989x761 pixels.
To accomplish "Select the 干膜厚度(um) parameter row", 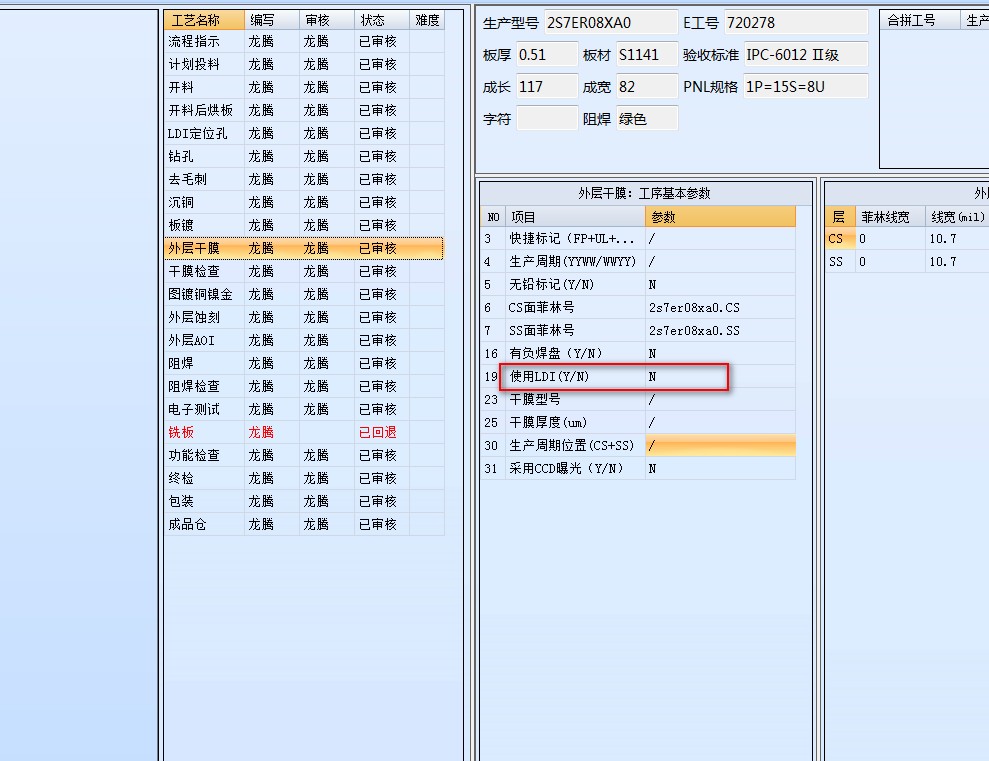I will tap(638, 422).
